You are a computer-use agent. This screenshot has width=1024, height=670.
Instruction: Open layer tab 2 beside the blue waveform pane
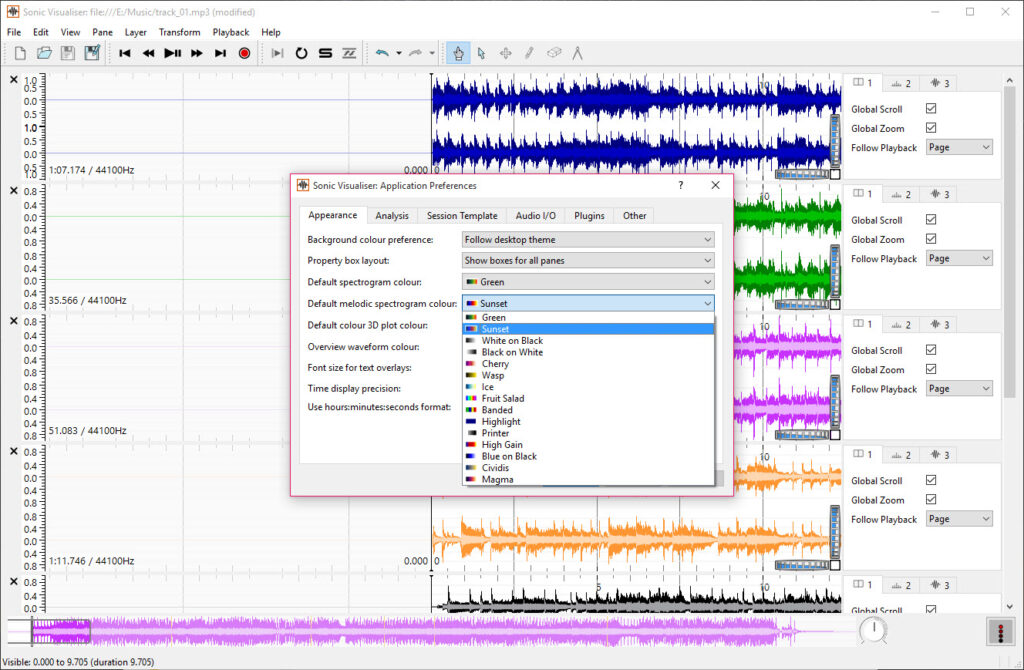pyautogui.click(x=901, y=83)
